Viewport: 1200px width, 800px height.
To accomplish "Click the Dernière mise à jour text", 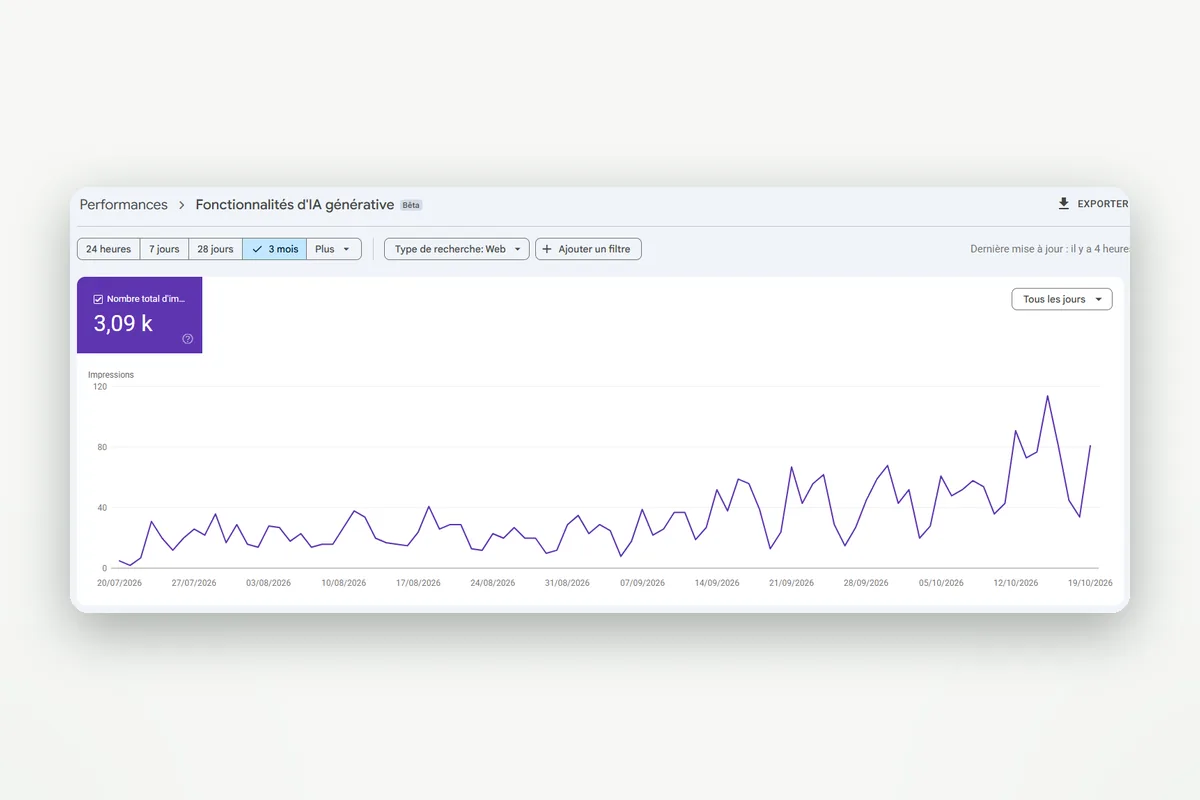I will point(1049,249).
